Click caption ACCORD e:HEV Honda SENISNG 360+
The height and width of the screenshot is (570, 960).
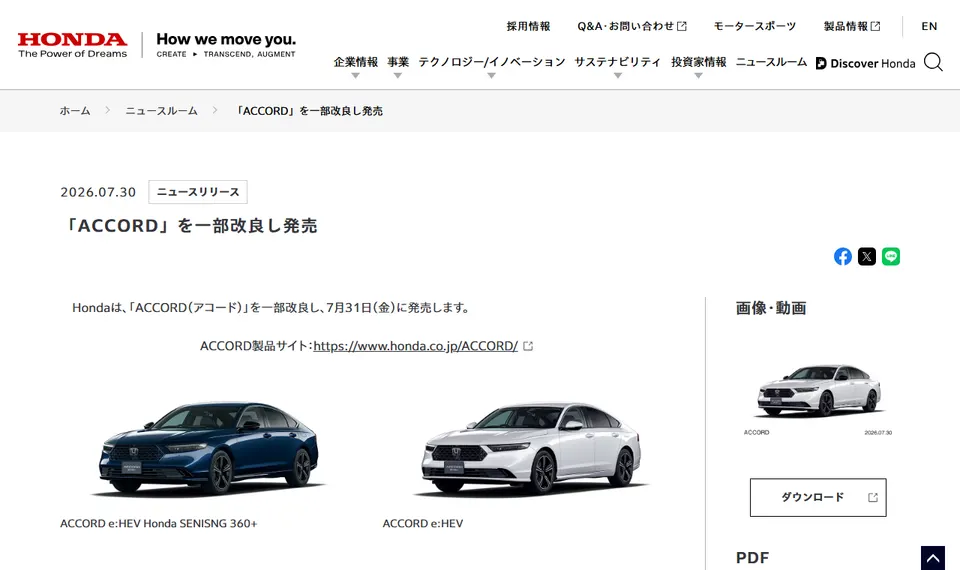coord(159,523)
